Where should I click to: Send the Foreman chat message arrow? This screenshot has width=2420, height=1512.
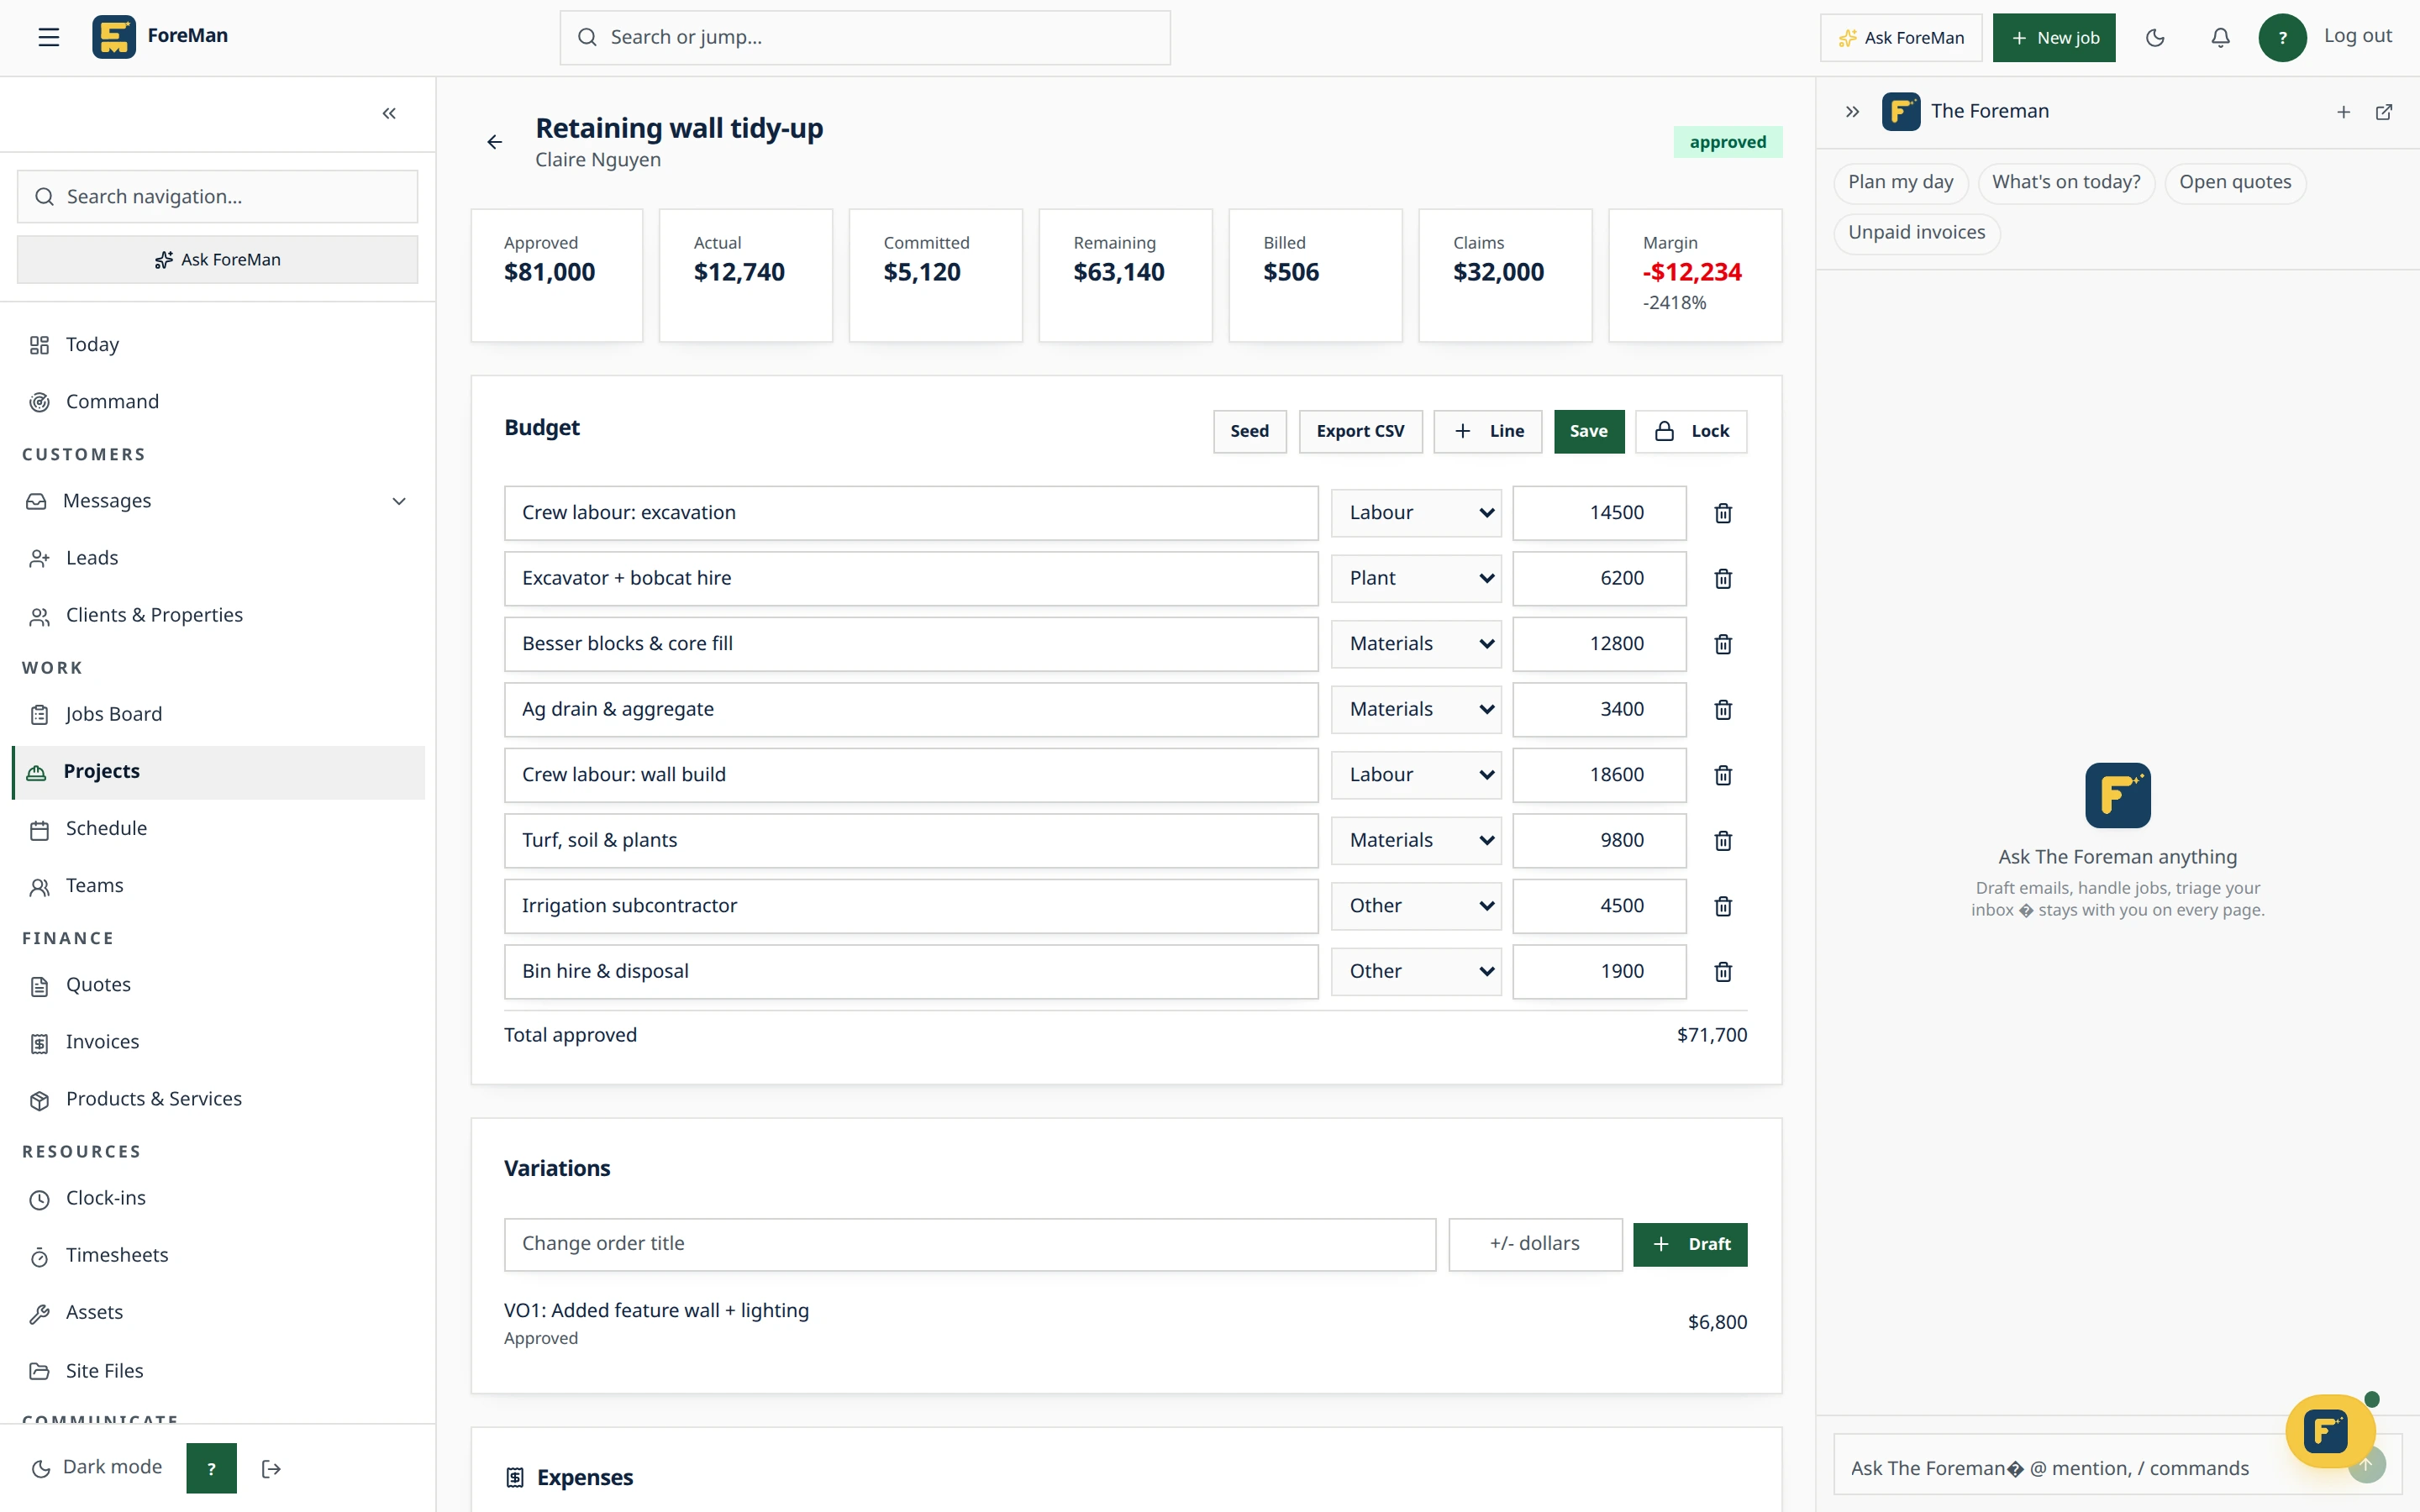pos(2366,1465)
